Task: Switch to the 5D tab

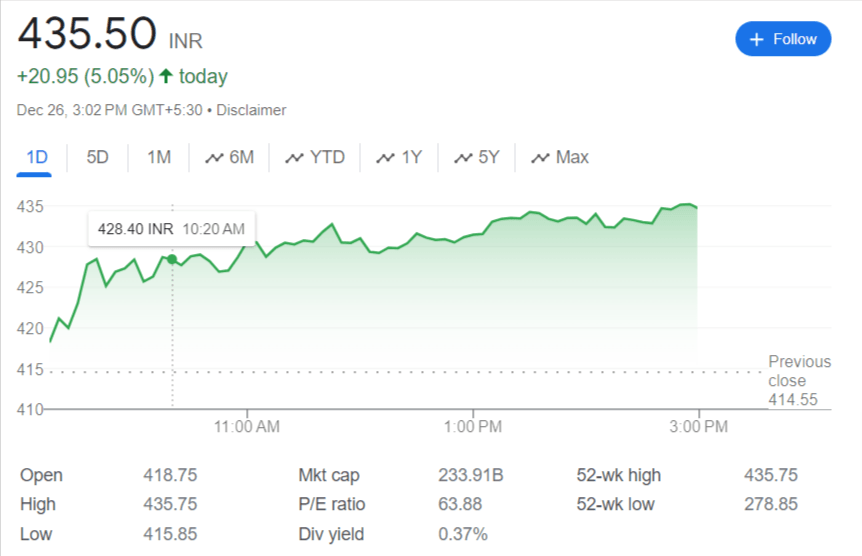Action: pyautogui.click(x=97, y=157)
